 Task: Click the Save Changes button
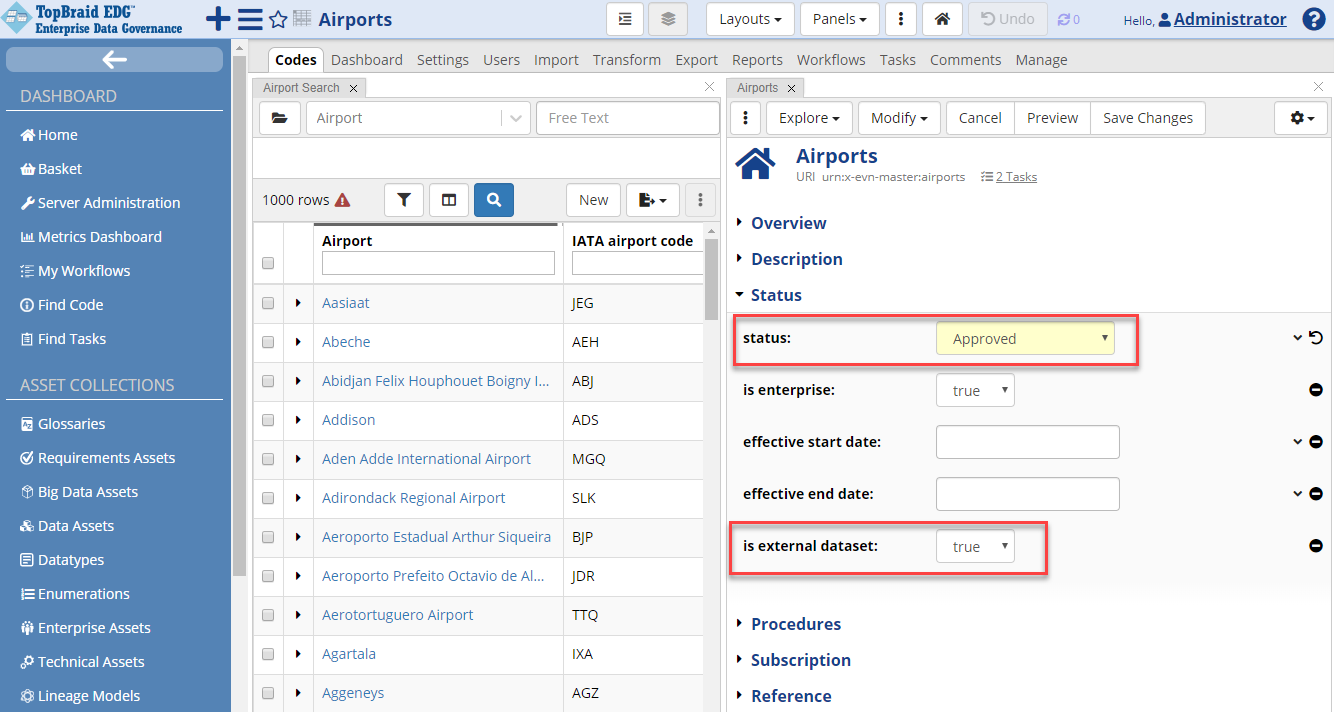coord(1147,118)
